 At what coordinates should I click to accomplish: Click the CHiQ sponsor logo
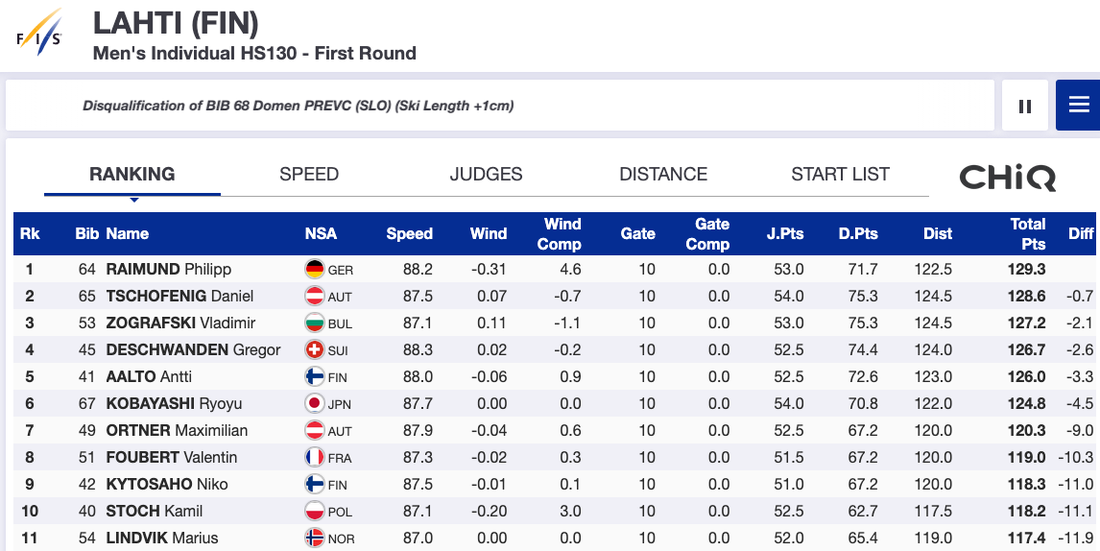[x=1007, y=177]
